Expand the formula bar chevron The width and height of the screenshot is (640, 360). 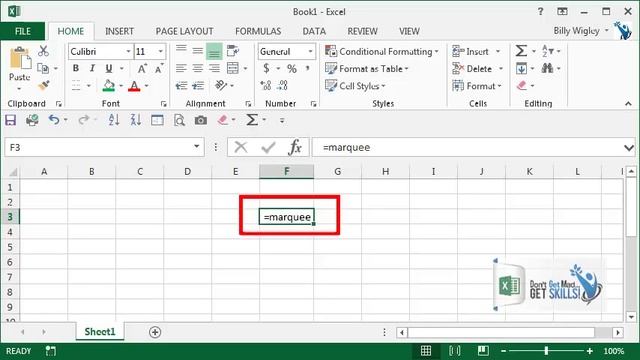[629, 147]
